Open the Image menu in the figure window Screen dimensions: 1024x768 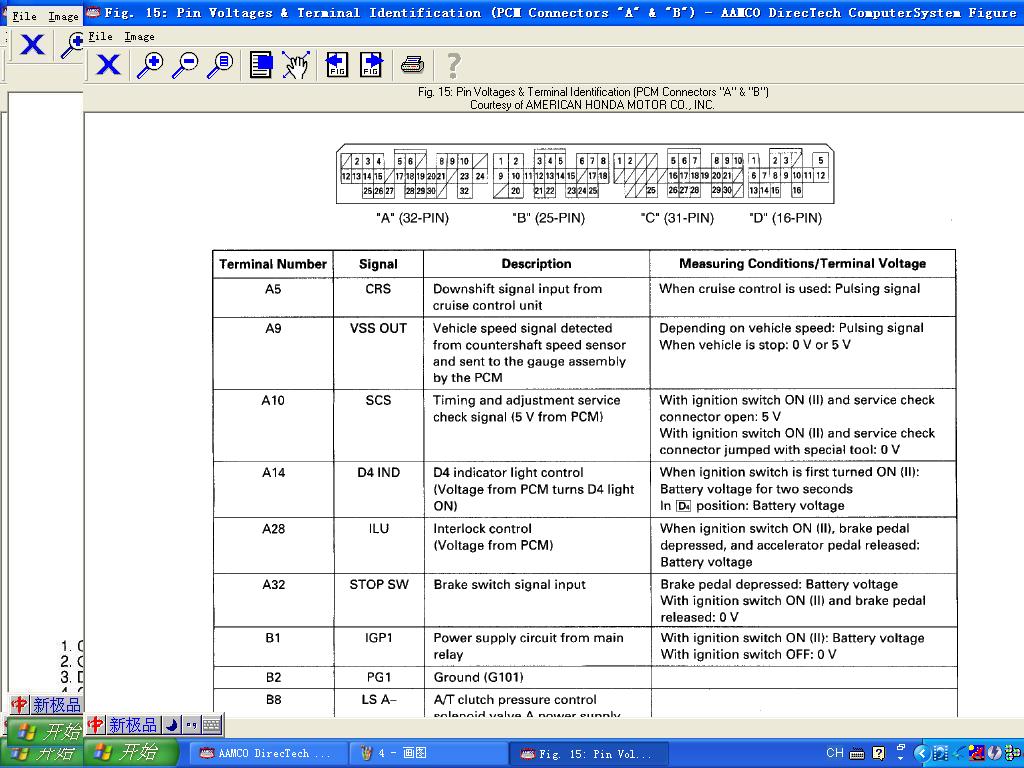coord(139,36)
